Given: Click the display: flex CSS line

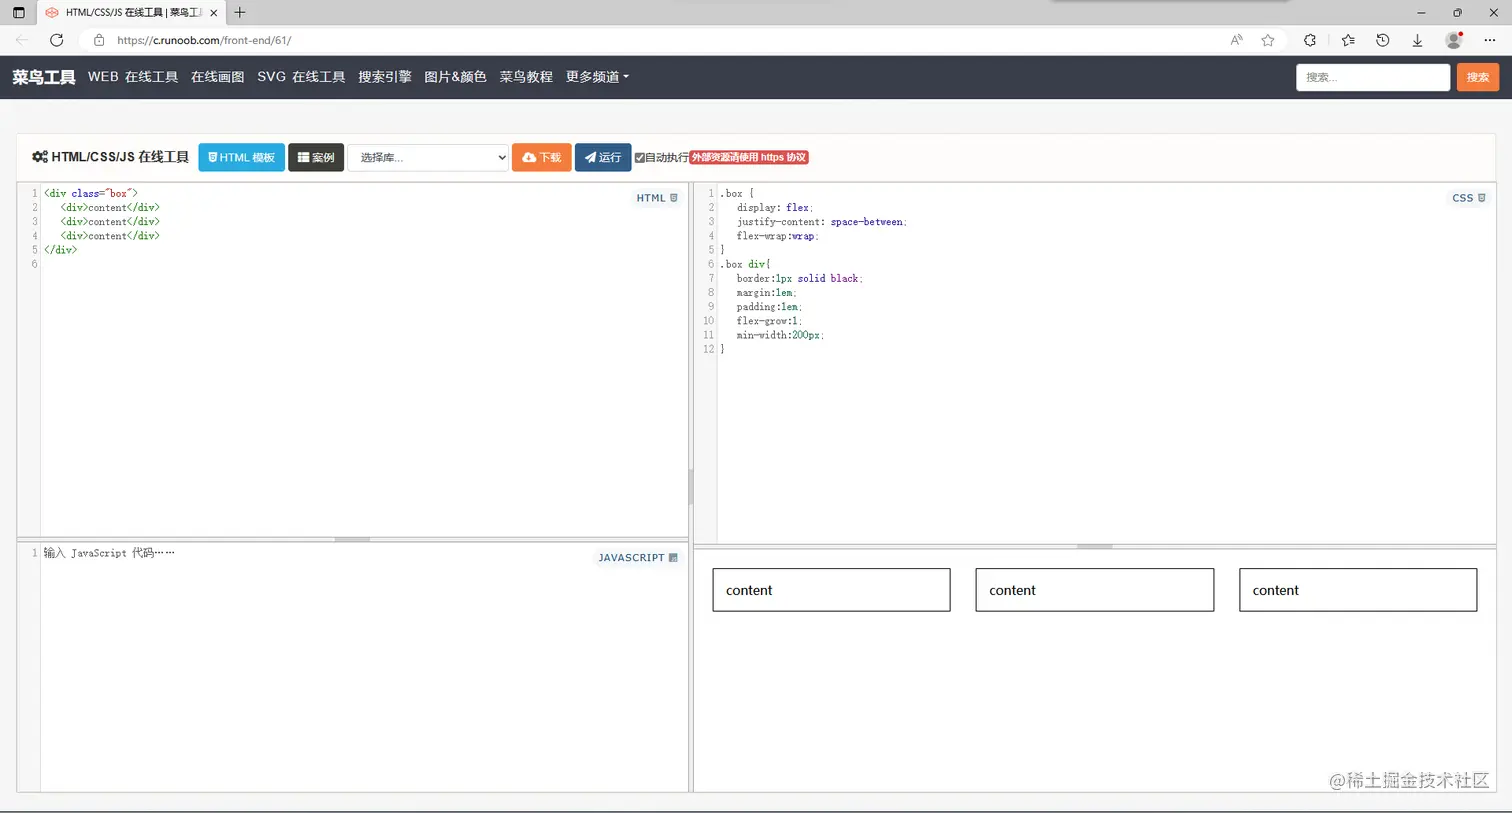Looking at the screenshot, I should (775, 208).
